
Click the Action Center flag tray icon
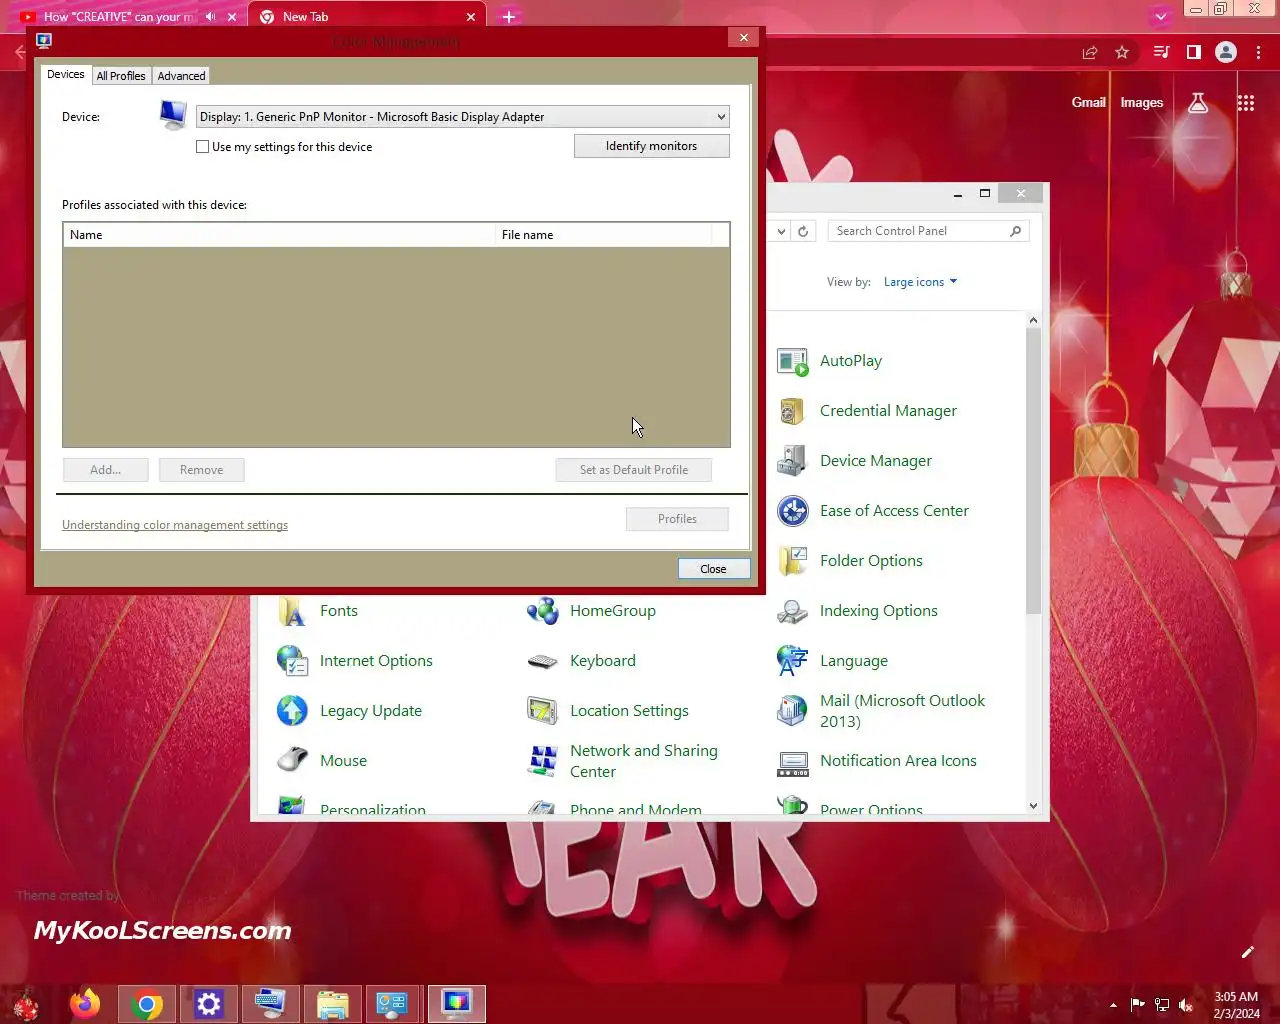coord(1138,1005)
